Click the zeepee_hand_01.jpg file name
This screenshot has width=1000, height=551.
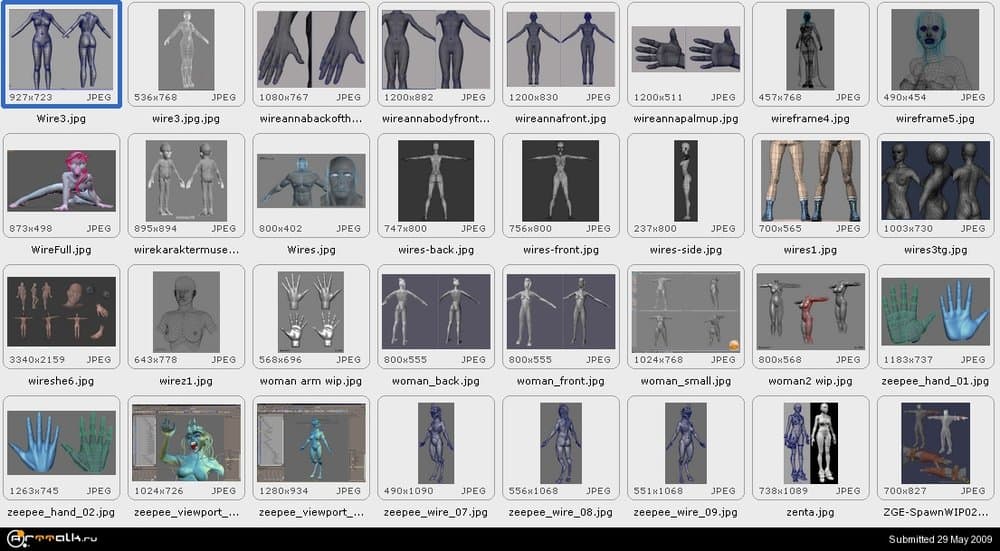(935, 381)
